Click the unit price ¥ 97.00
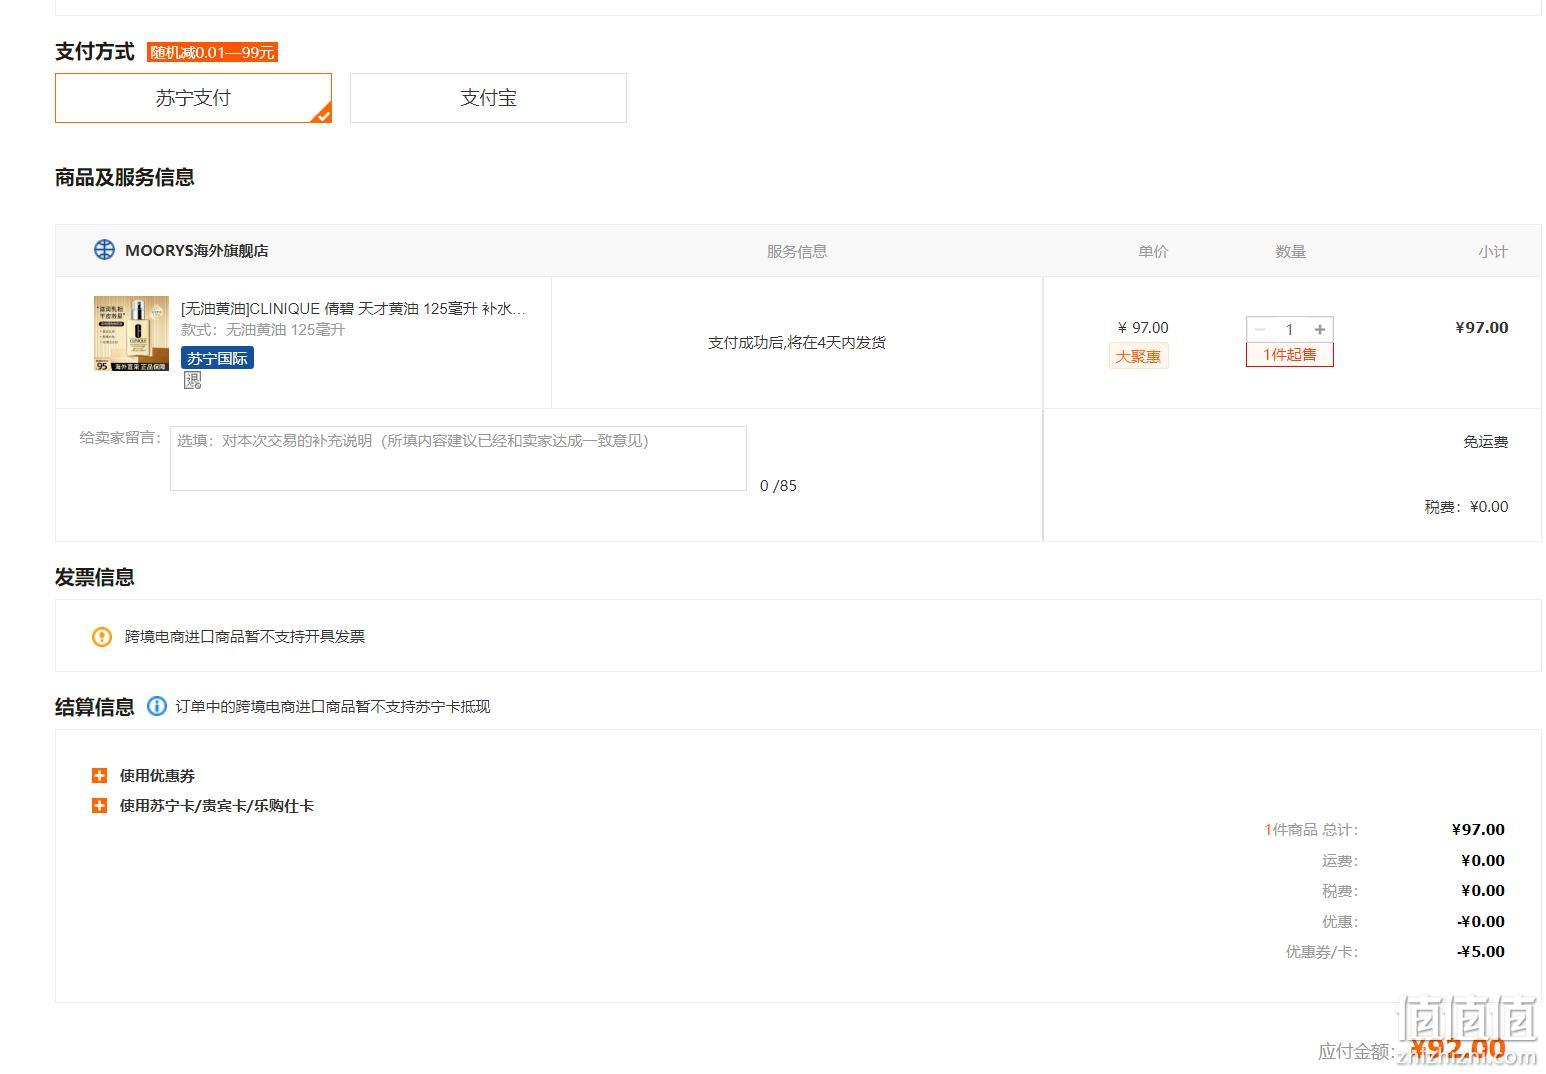 click(1143, 328)
